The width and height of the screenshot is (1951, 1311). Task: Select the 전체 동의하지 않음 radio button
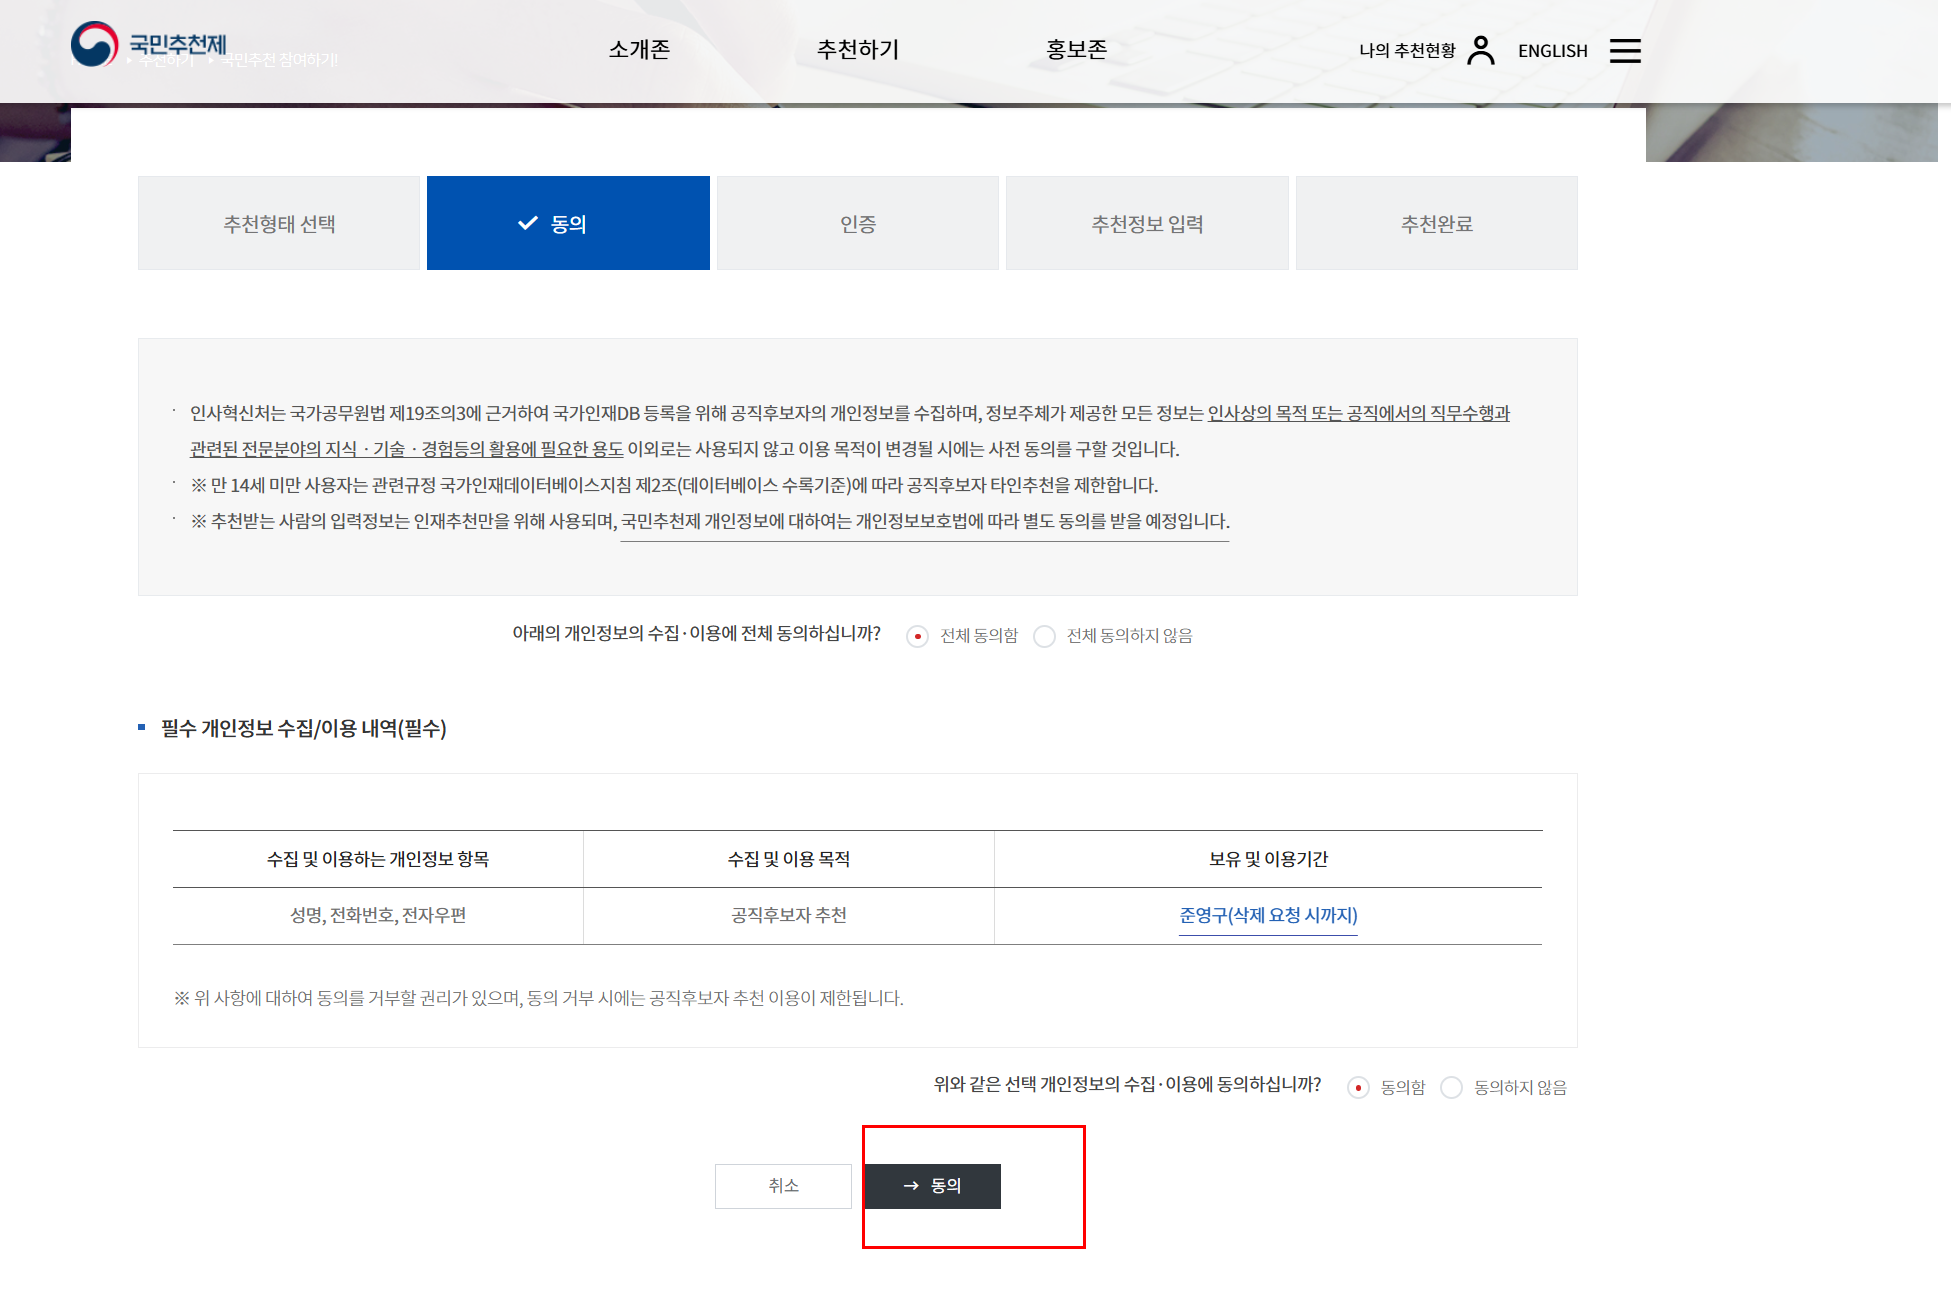[x=1046, y=636]
